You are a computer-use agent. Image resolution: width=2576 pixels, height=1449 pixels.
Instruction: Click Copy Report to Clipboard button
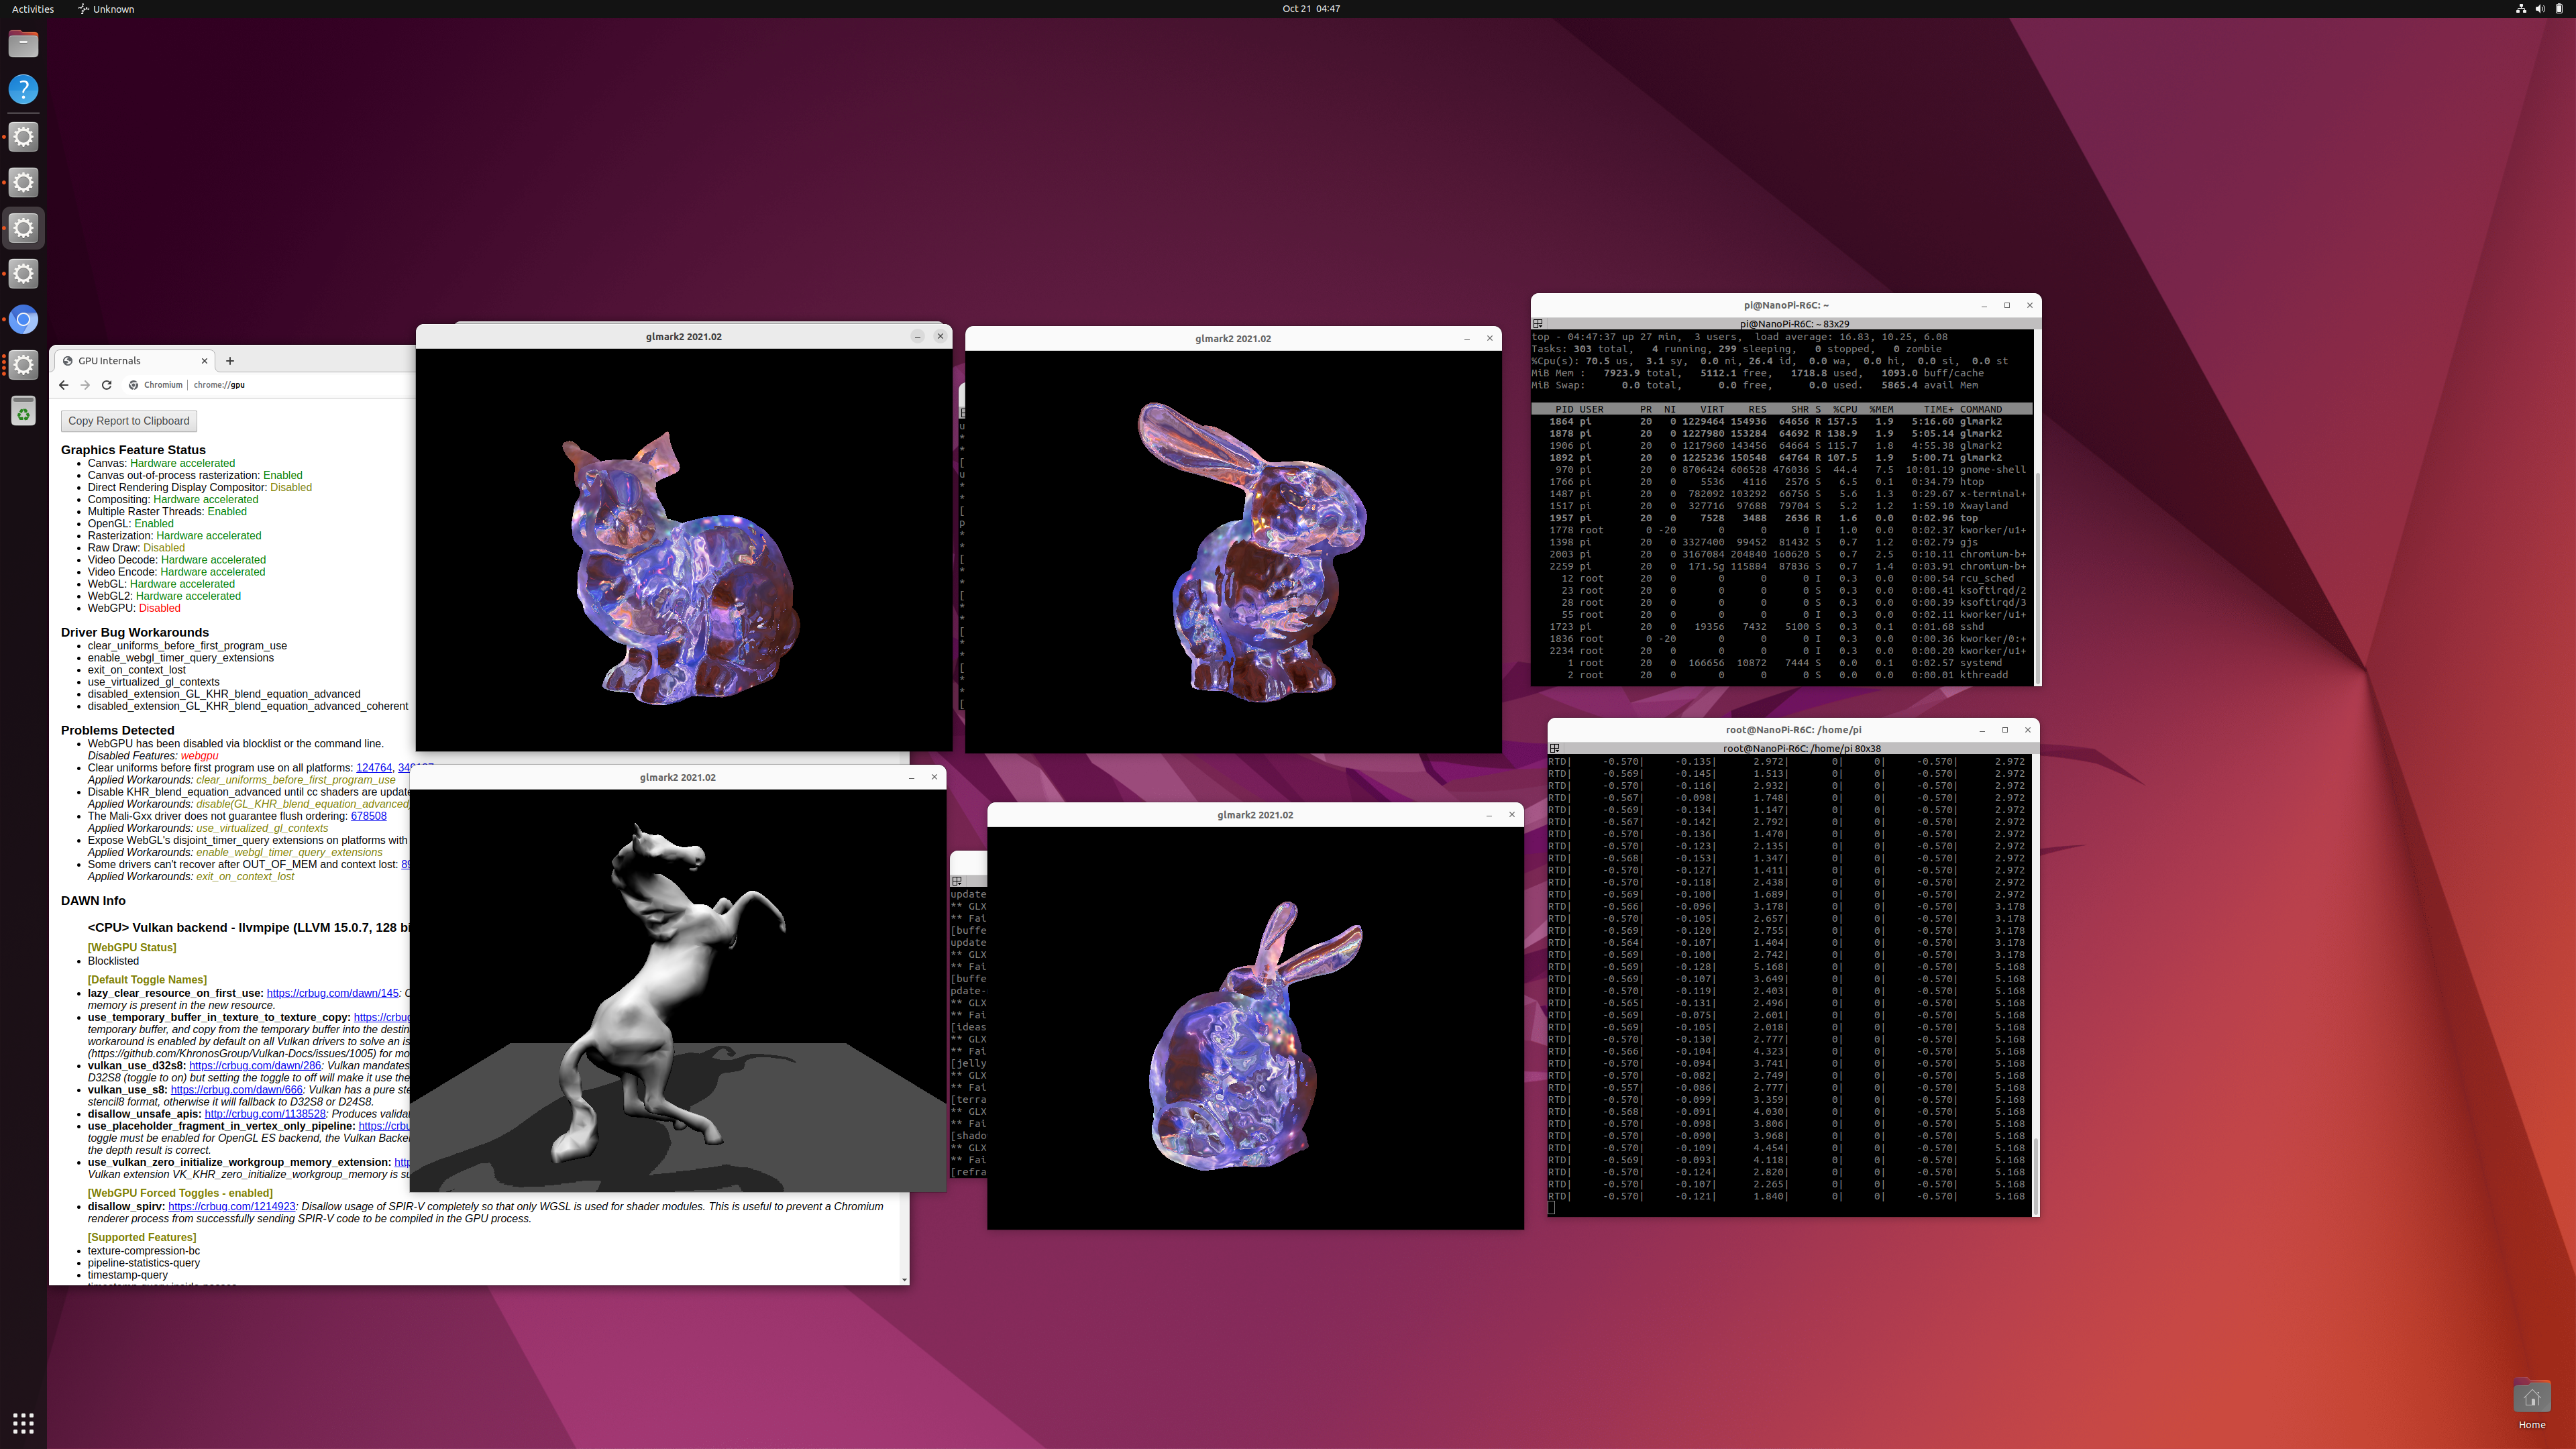128,421
